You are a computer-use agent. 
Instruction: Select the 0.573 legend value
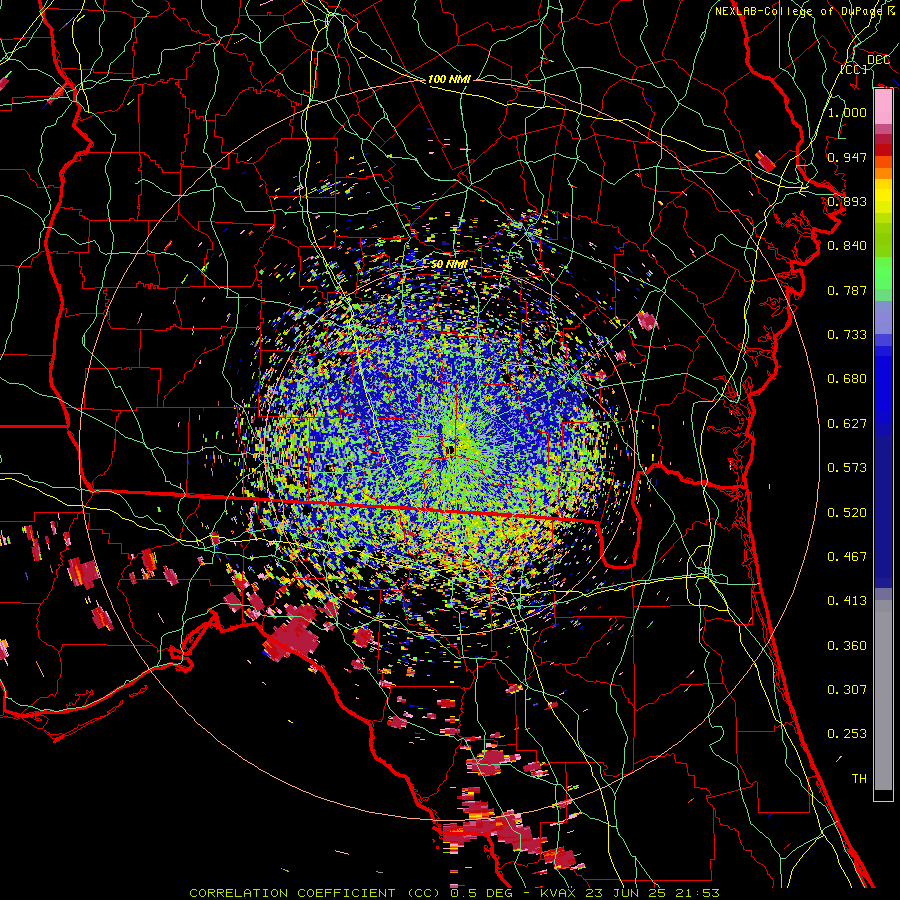[847, 468]
